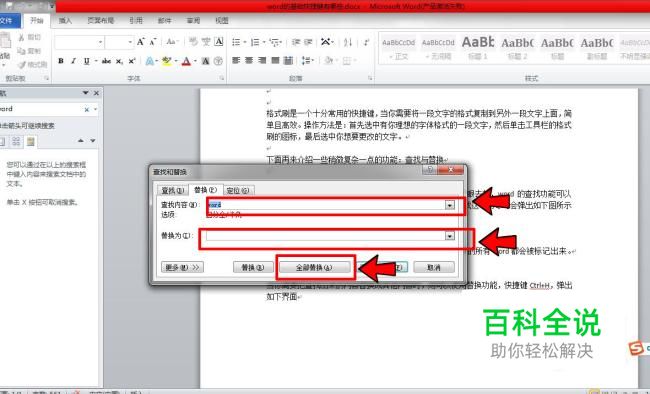Click the Bullets list icon

(x=236, y=42)
